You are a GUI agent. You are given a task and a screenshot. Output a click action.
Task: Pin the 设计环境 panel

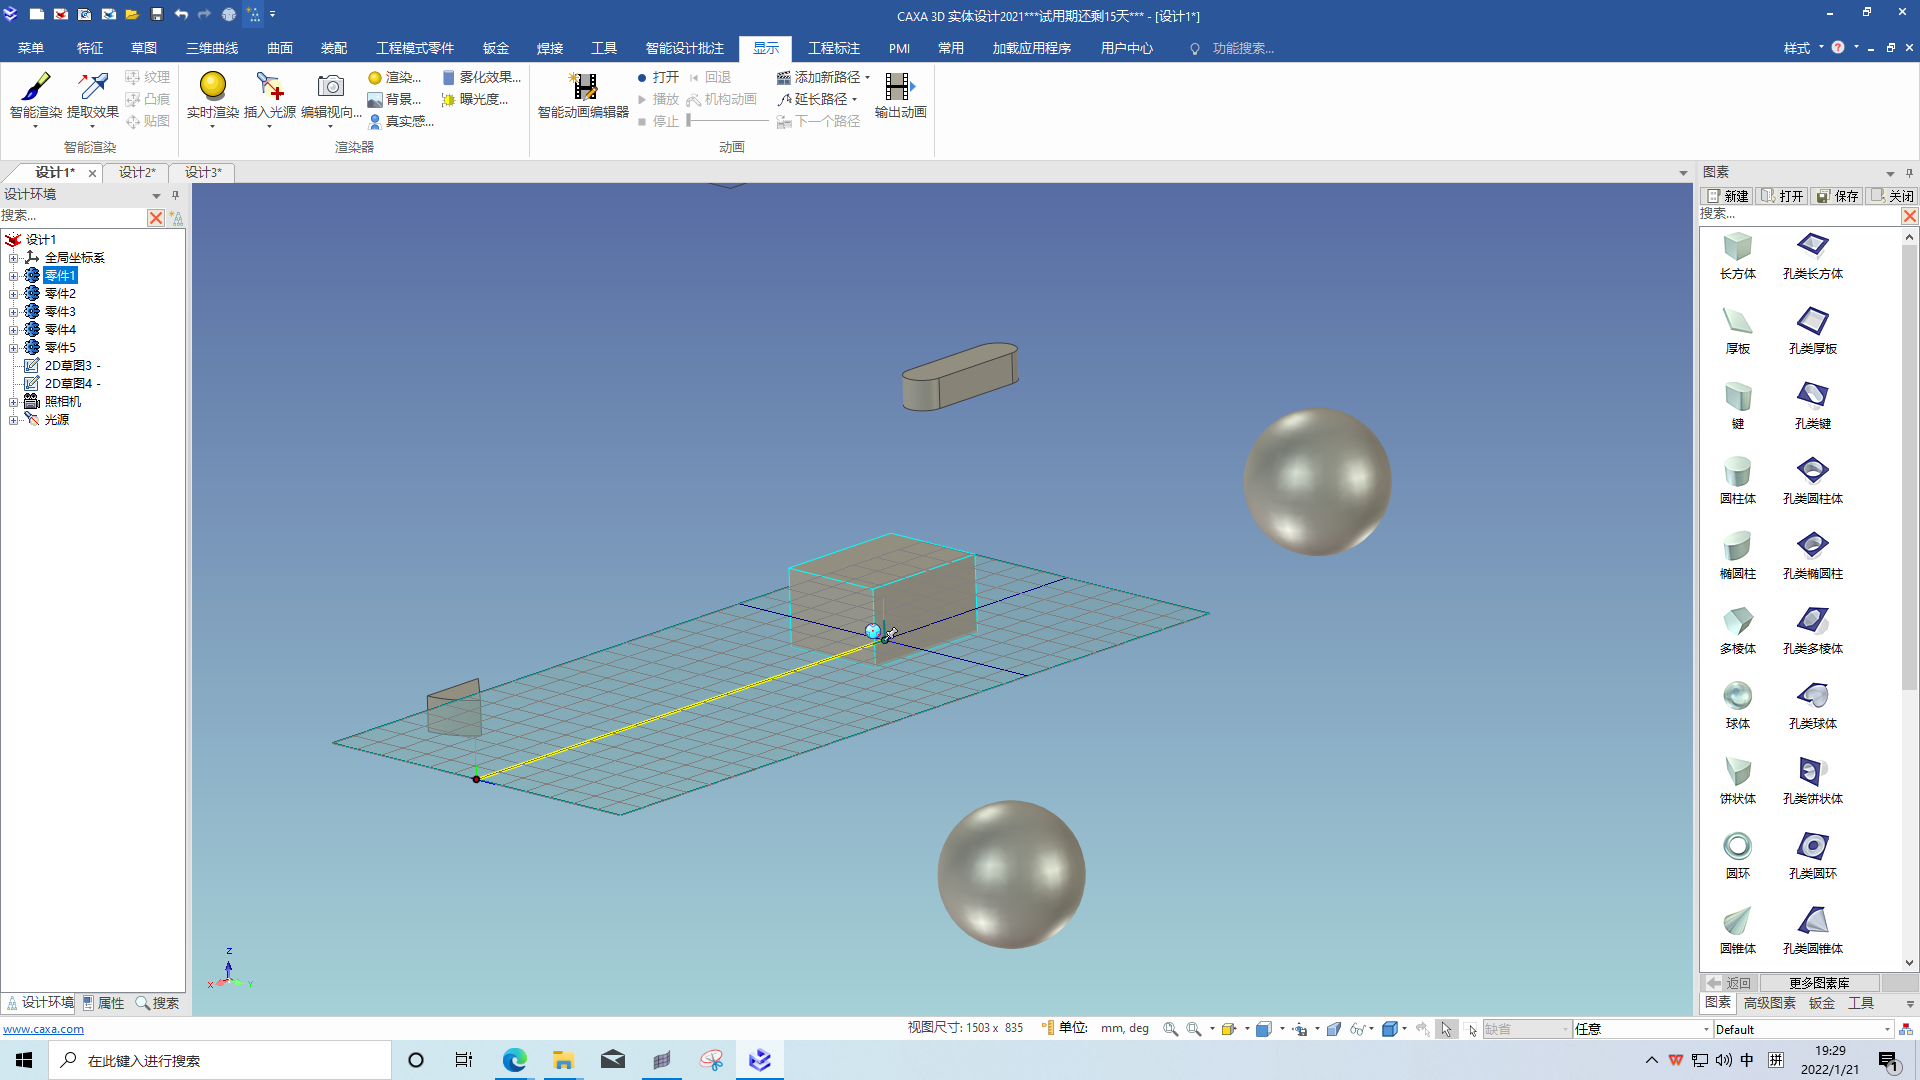(175, 195)
